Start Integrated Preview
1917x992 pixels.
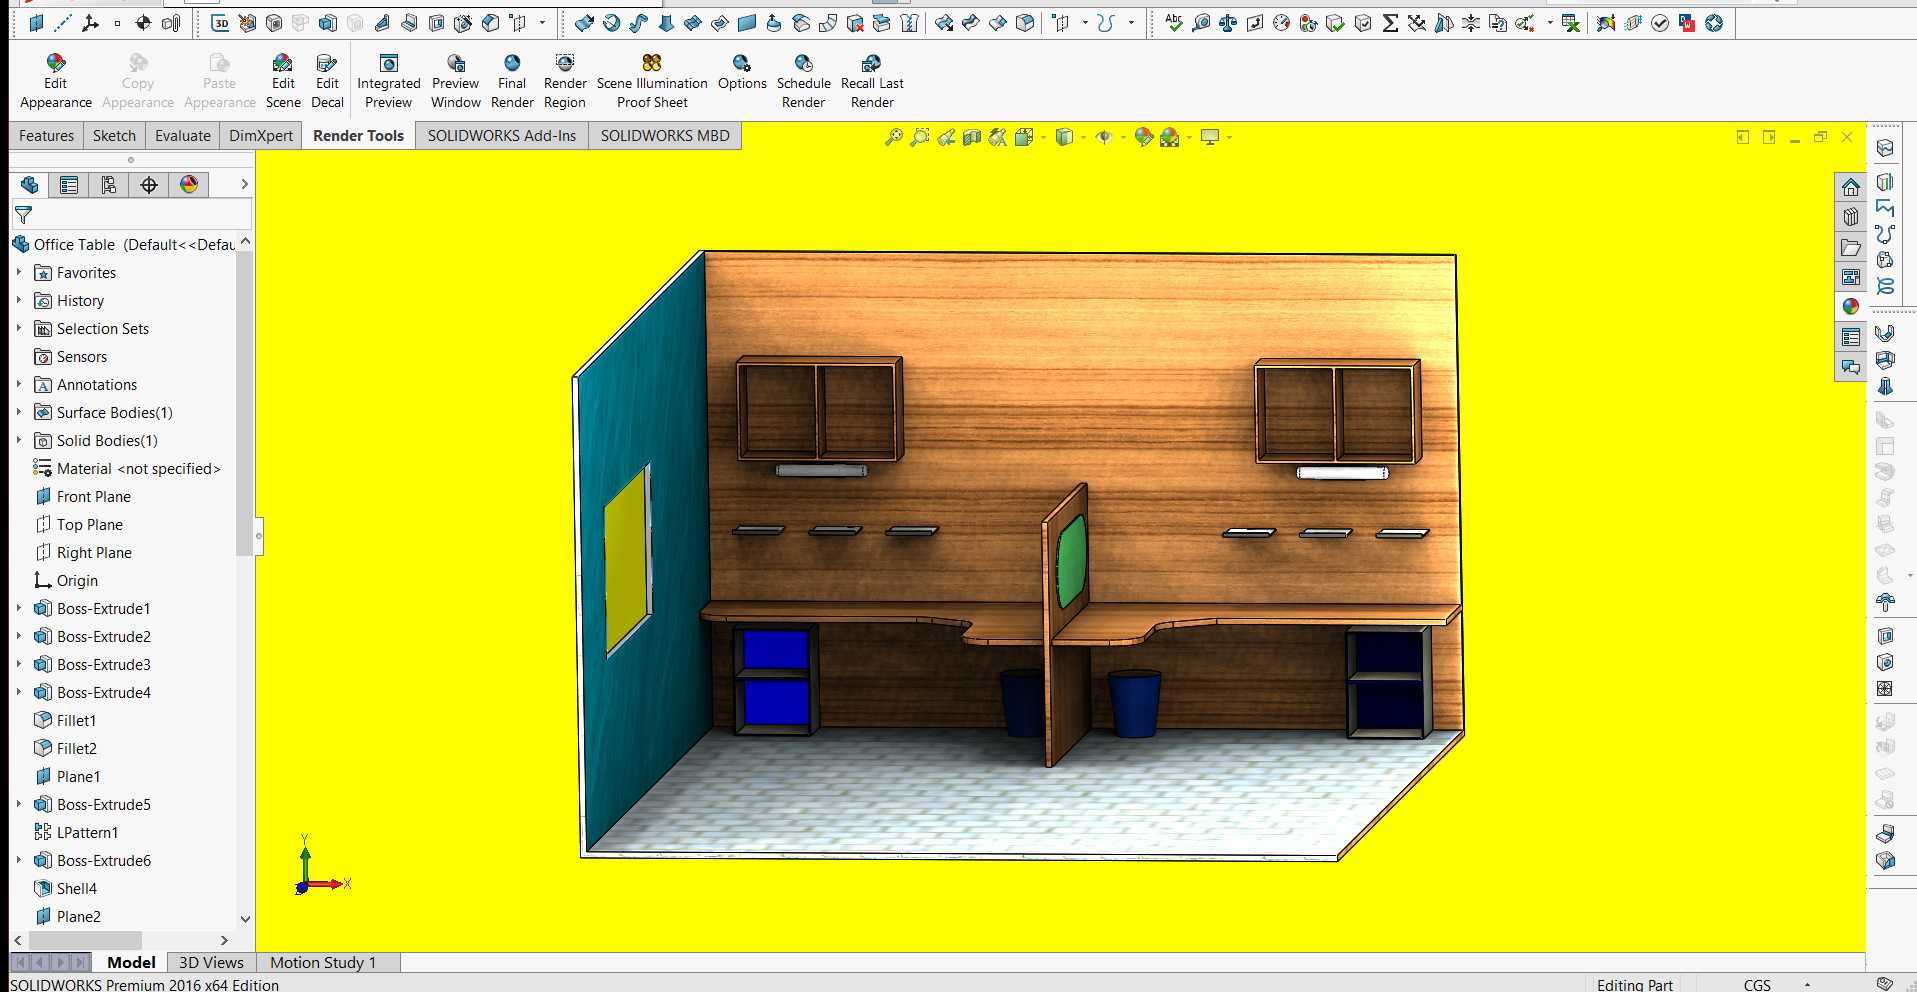(x=389, y=81)
